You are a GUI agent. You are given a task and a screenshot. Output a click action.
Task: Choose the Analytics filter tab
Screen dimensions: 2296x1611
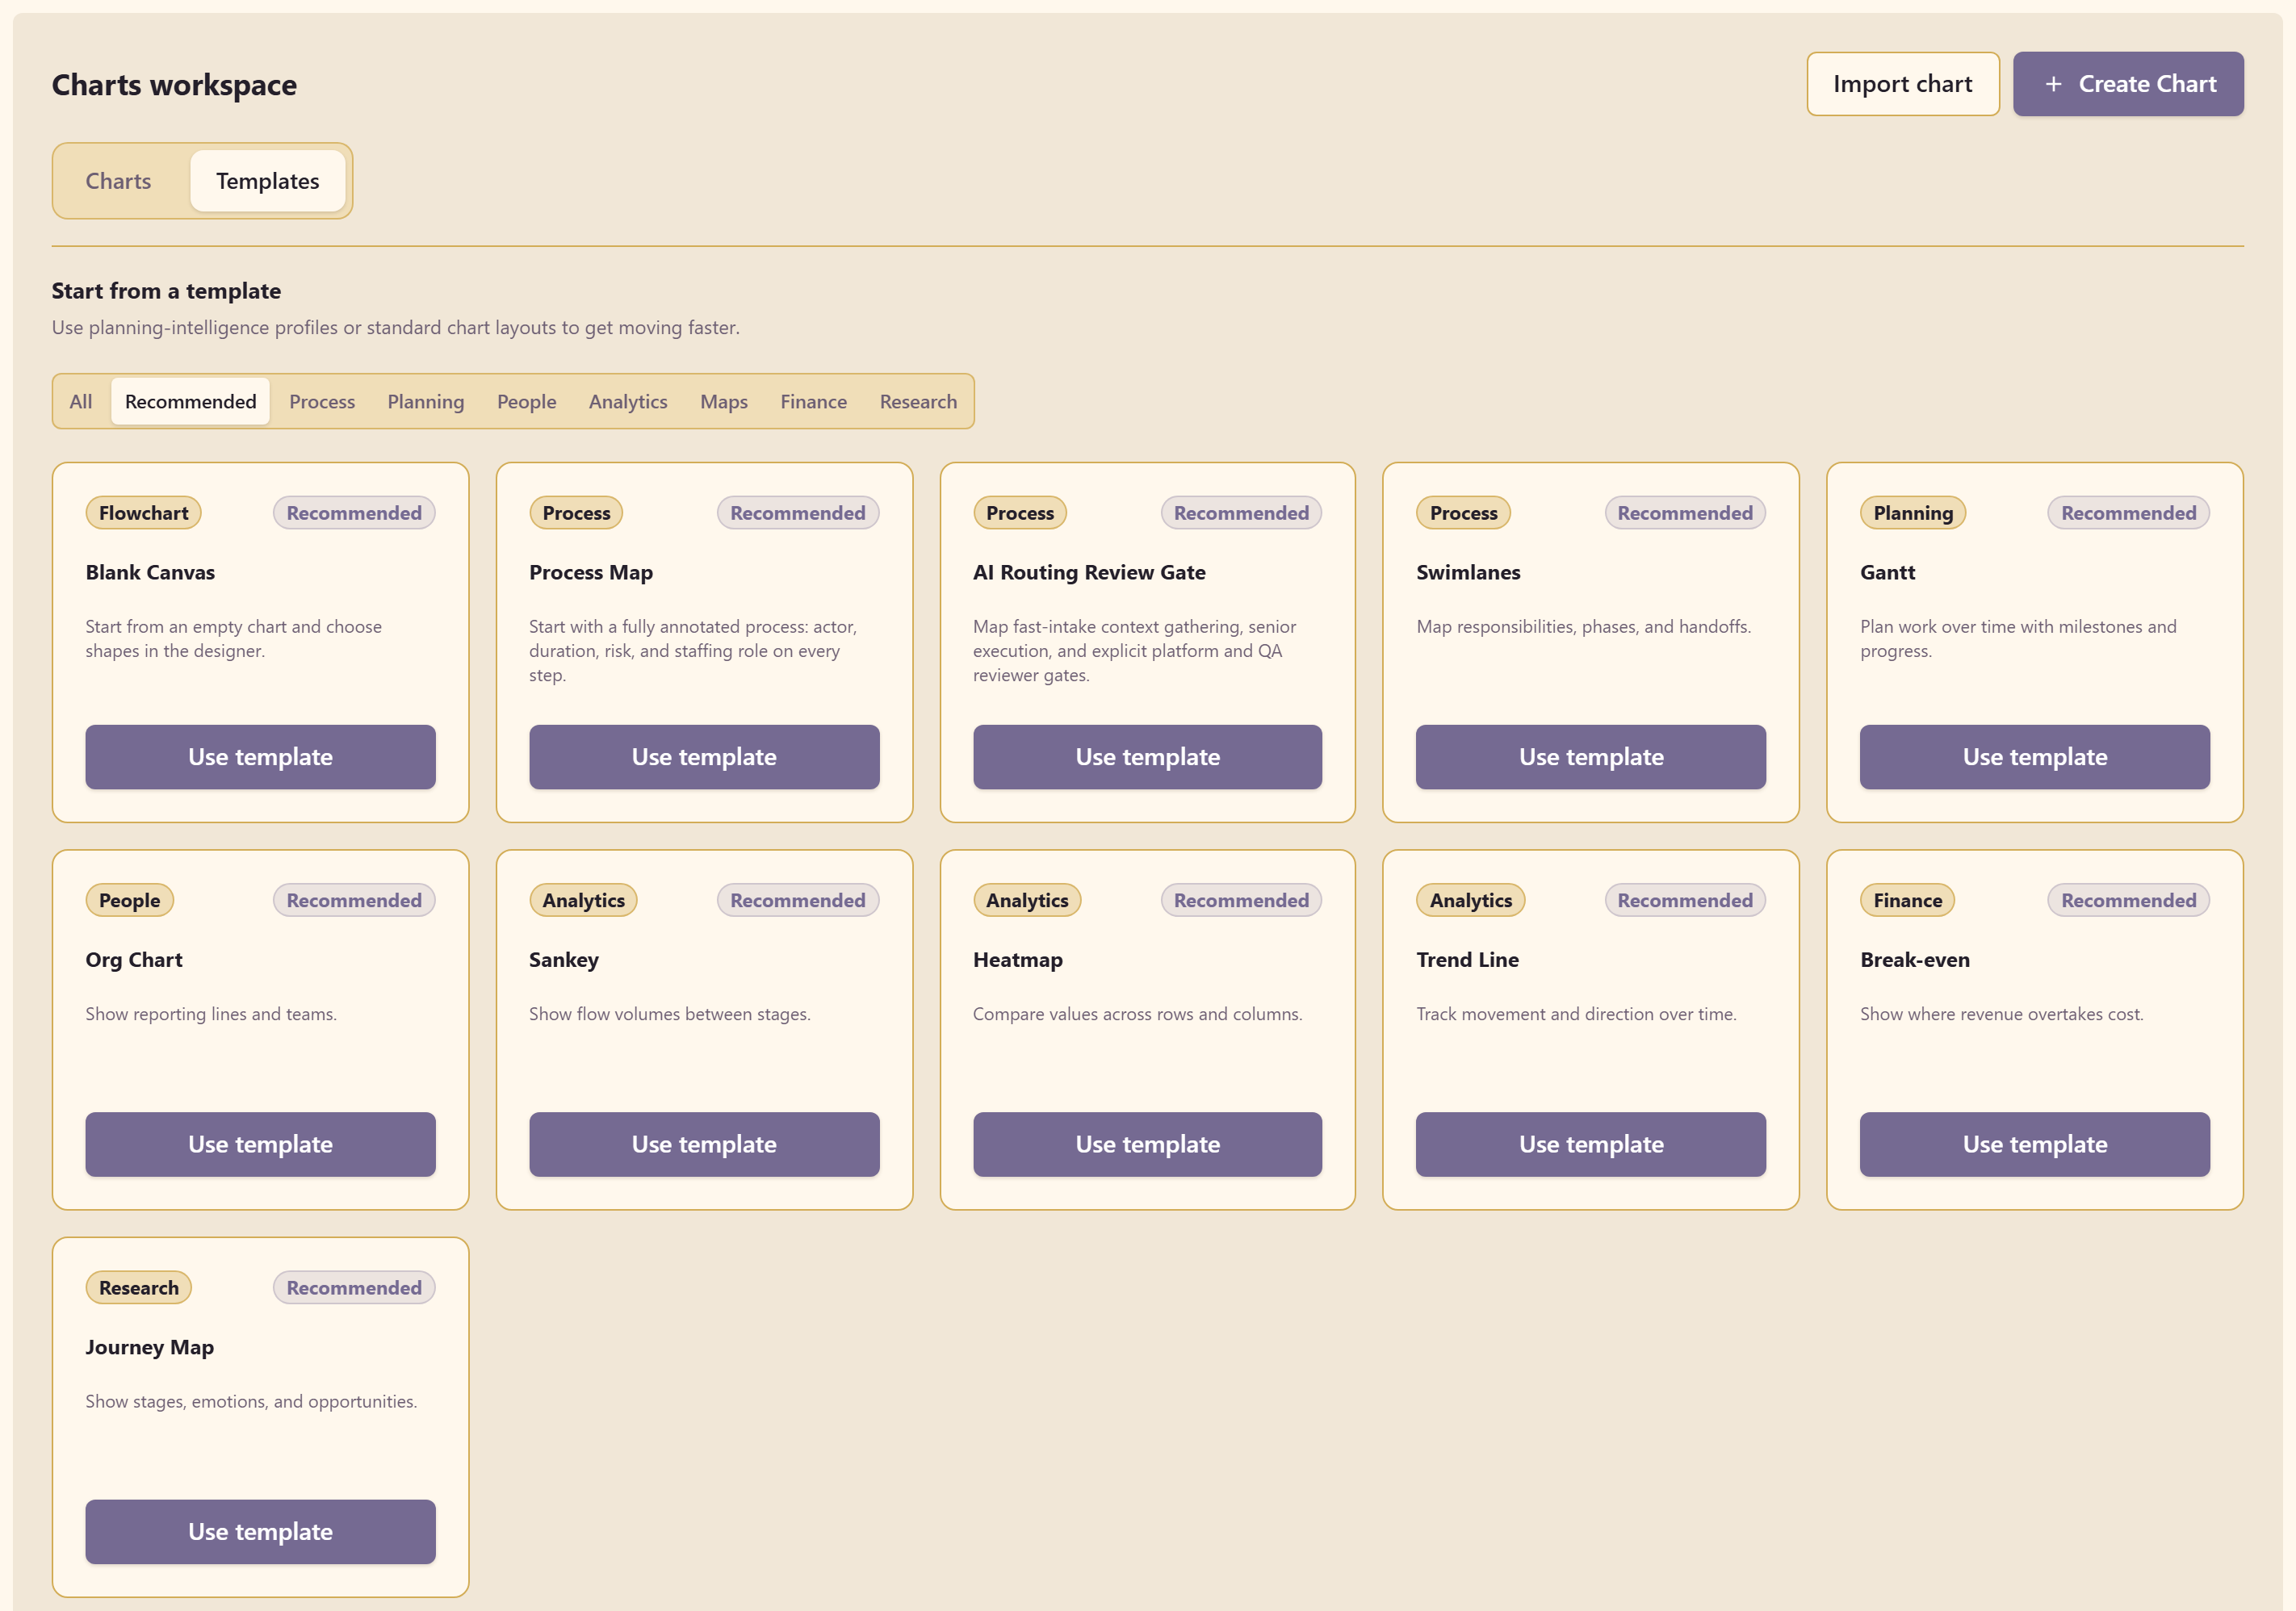(x=628, y=401)
